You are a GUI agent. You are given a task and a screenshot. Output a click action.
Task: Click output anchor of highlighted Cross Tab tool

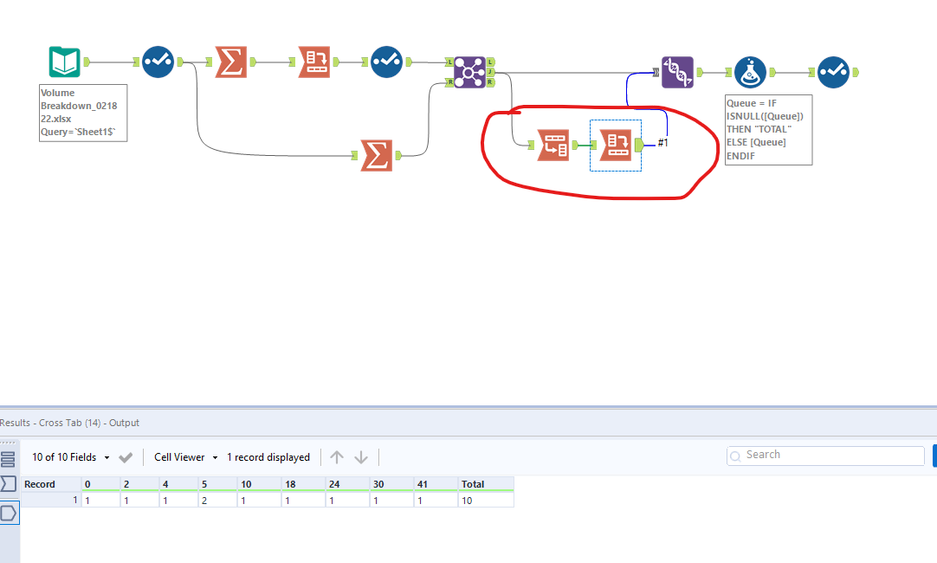click(x=639, y=145)
